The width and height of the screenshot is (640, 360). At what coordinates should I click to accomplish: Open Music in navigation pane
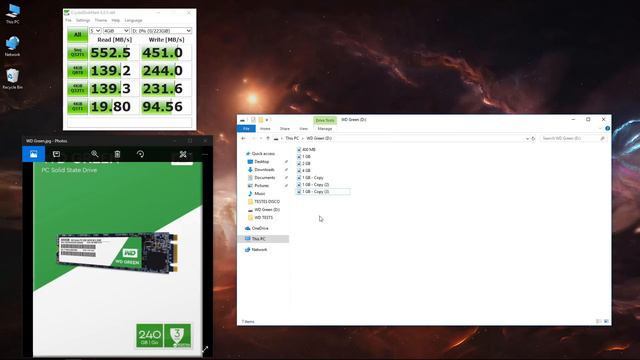pos(256,193)
